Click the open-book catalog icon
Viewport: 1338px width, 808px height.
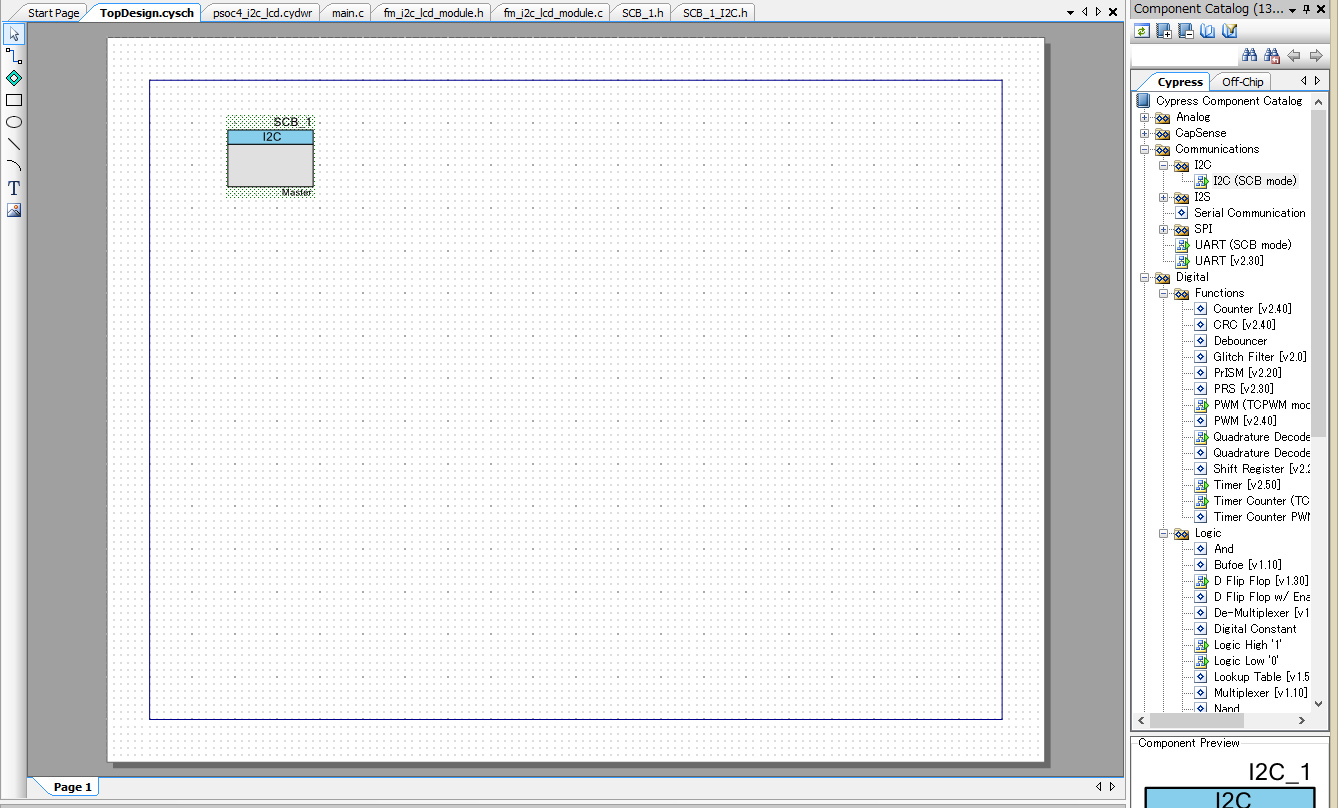pyautogui.click(x=1208, y=31)
